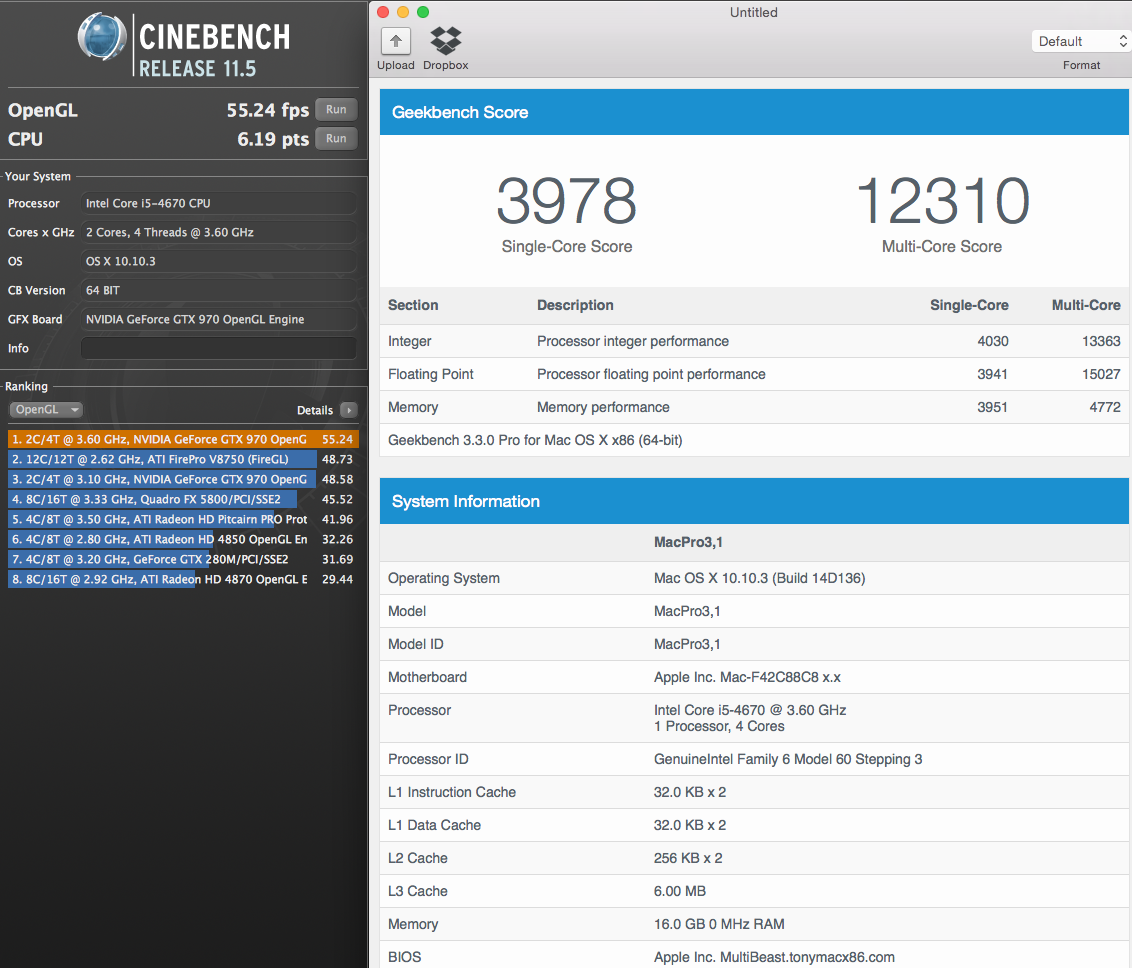Viewport: 1132px width, 968px height.
Task: Click the Single-Core Score 3978
Action: pyautogui.click(x=566, y=202)
